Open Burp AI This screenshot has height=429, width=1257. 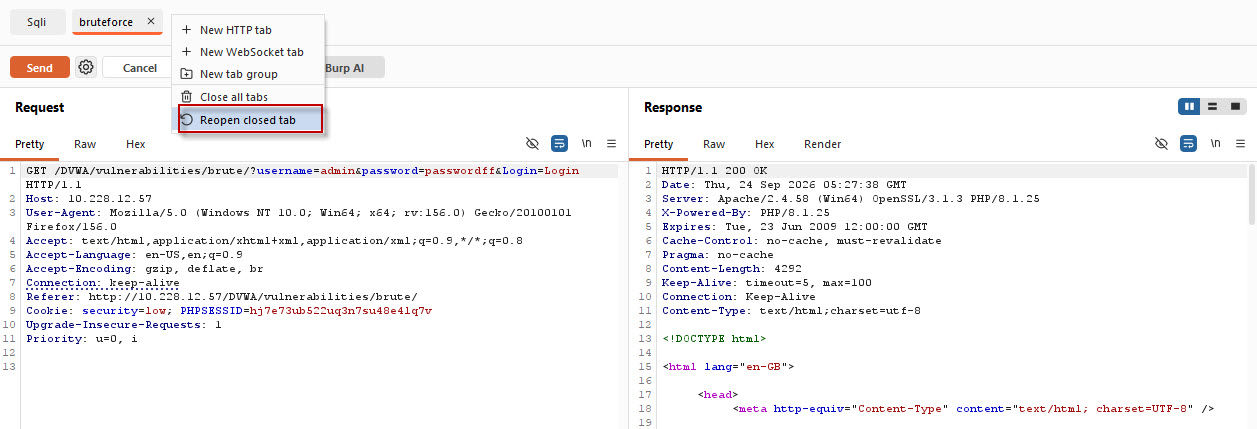(x=345, y=67)
